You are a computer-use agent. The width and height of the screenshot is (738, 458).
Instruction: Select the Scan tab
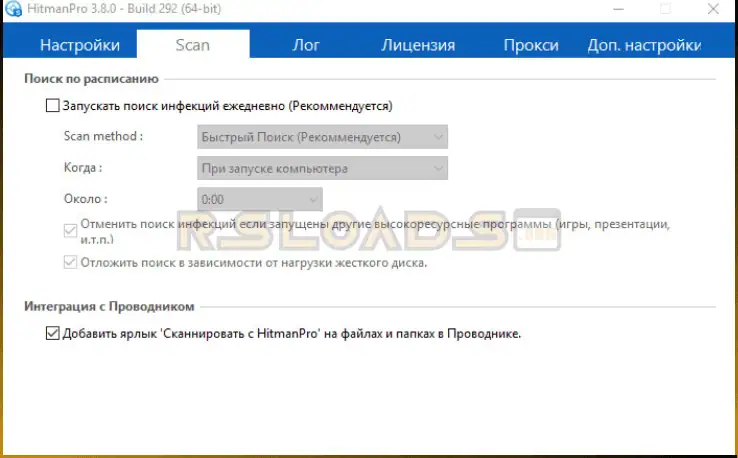(x=192, y=45)
